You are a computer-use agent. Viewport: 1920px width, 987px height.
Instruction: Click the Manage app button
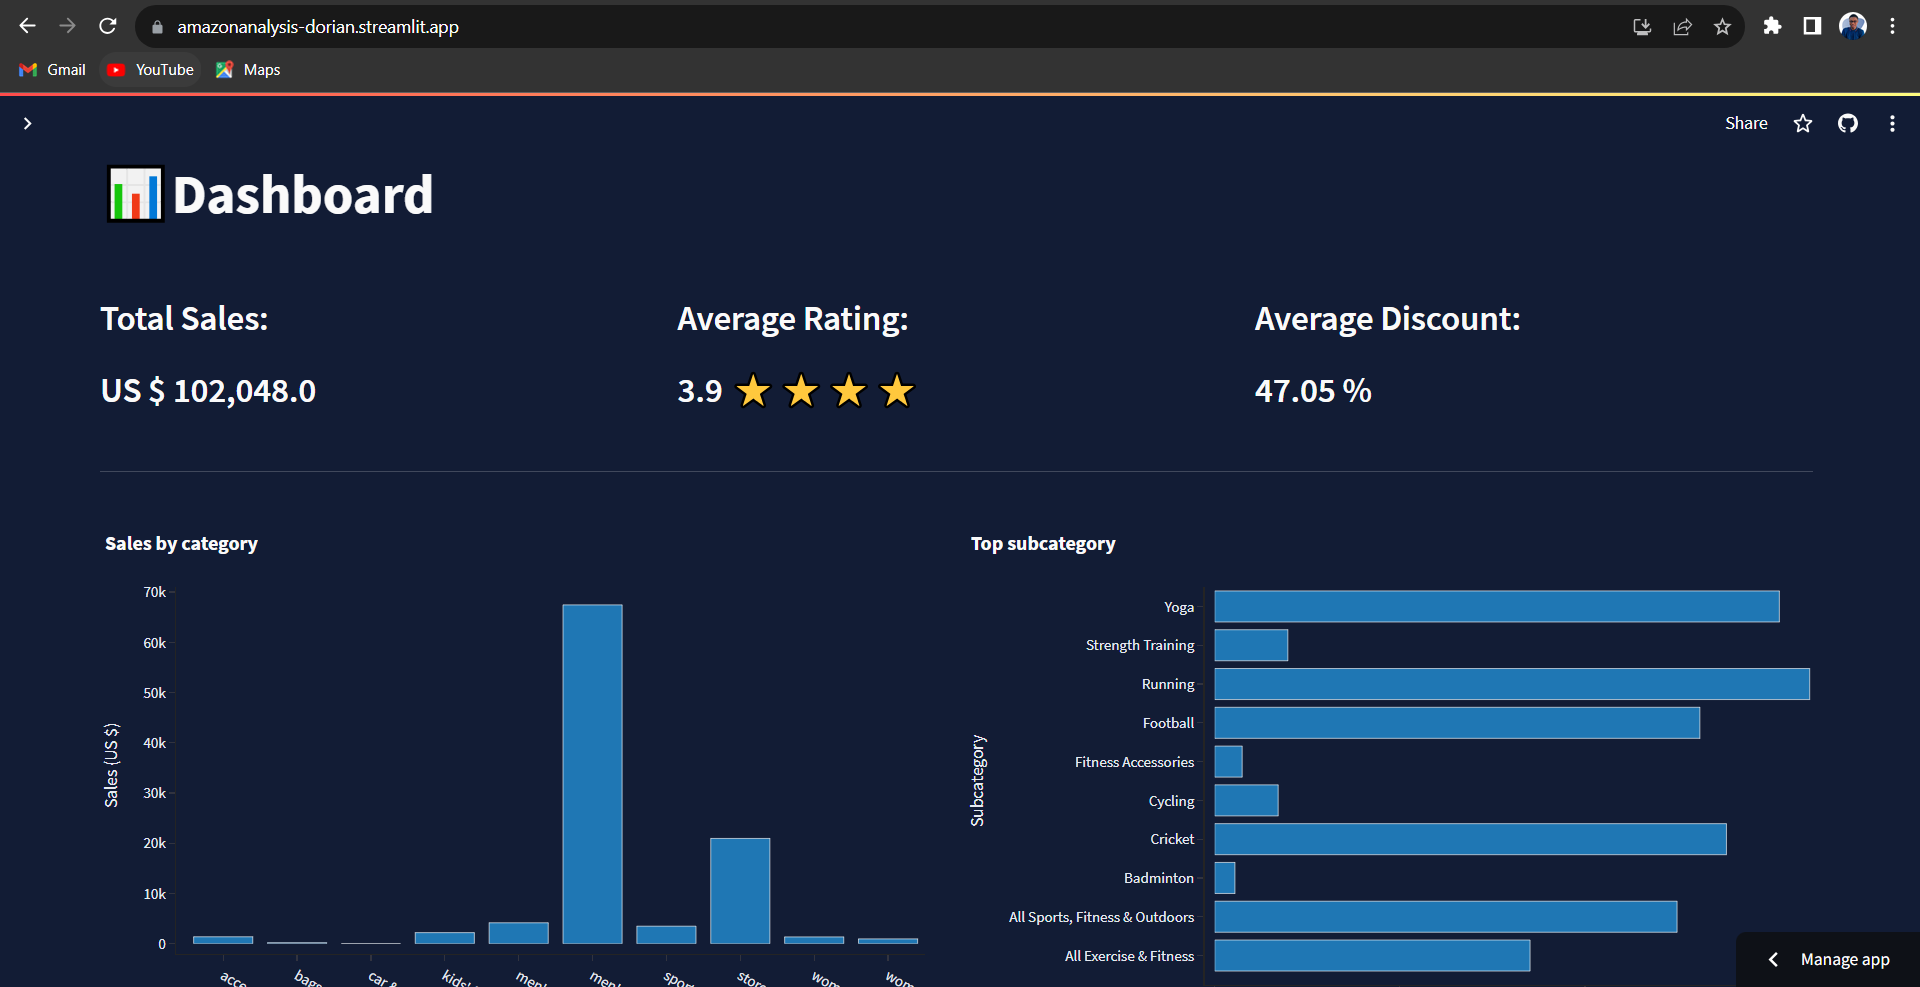(1829, 959)
